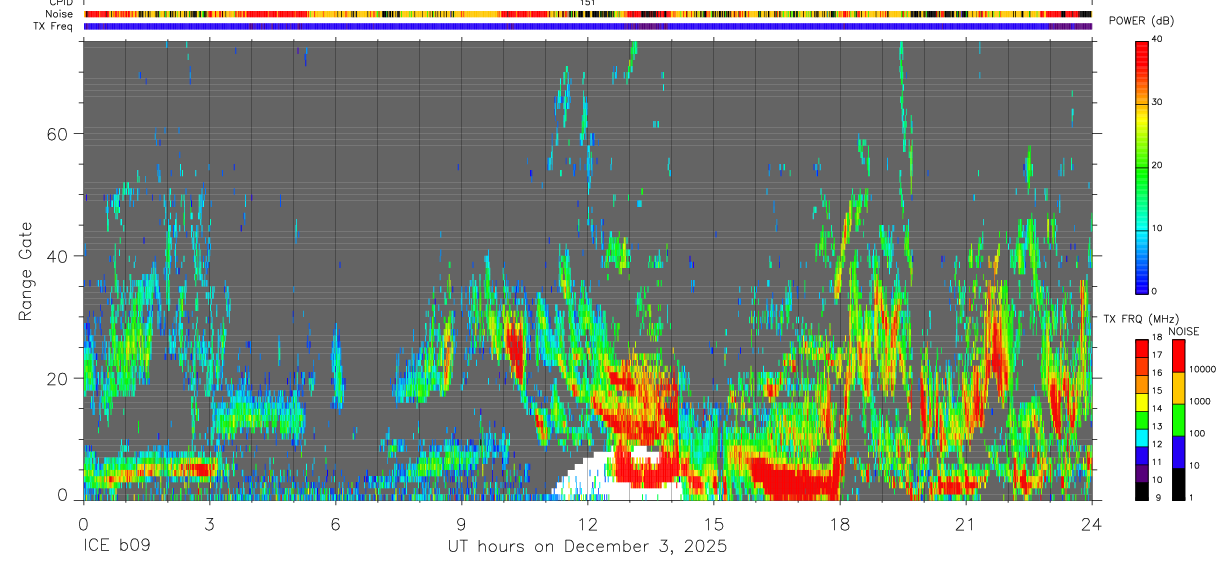This screenshot has height=567, width=1228.
Task: Click the '6' tick on the UT hours axis
Action: click(335, 523)
